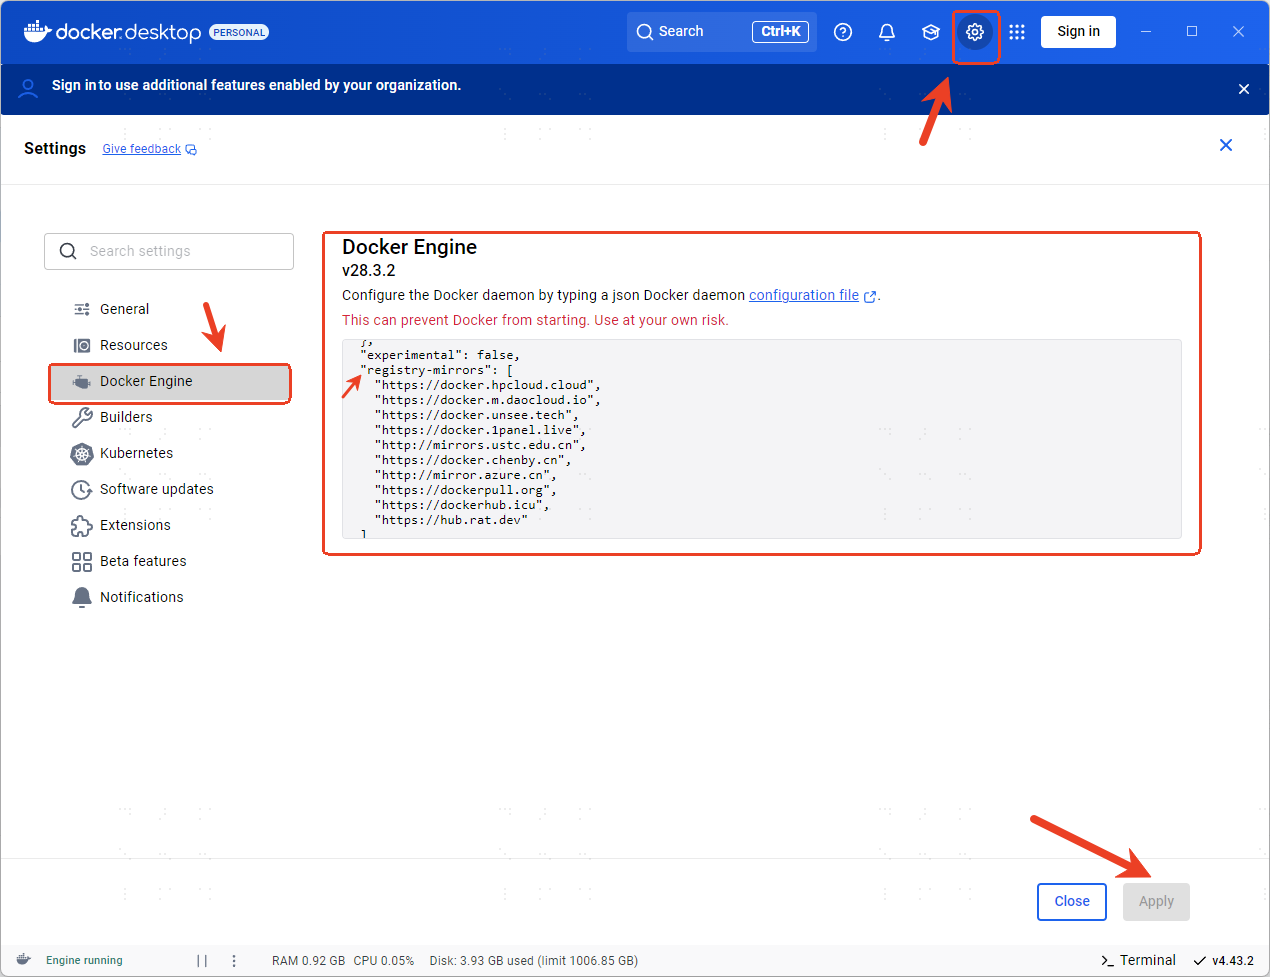Open the Notifications settings section
Viewport: 1270px width, 977px height.
click(x=142, y=598)
